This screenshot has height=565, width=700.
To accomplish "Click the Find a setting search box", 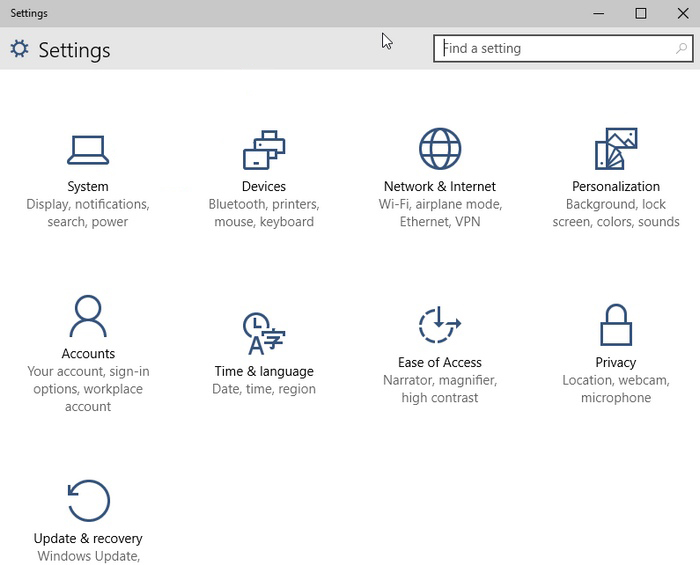I will click(x=563, y=48).
